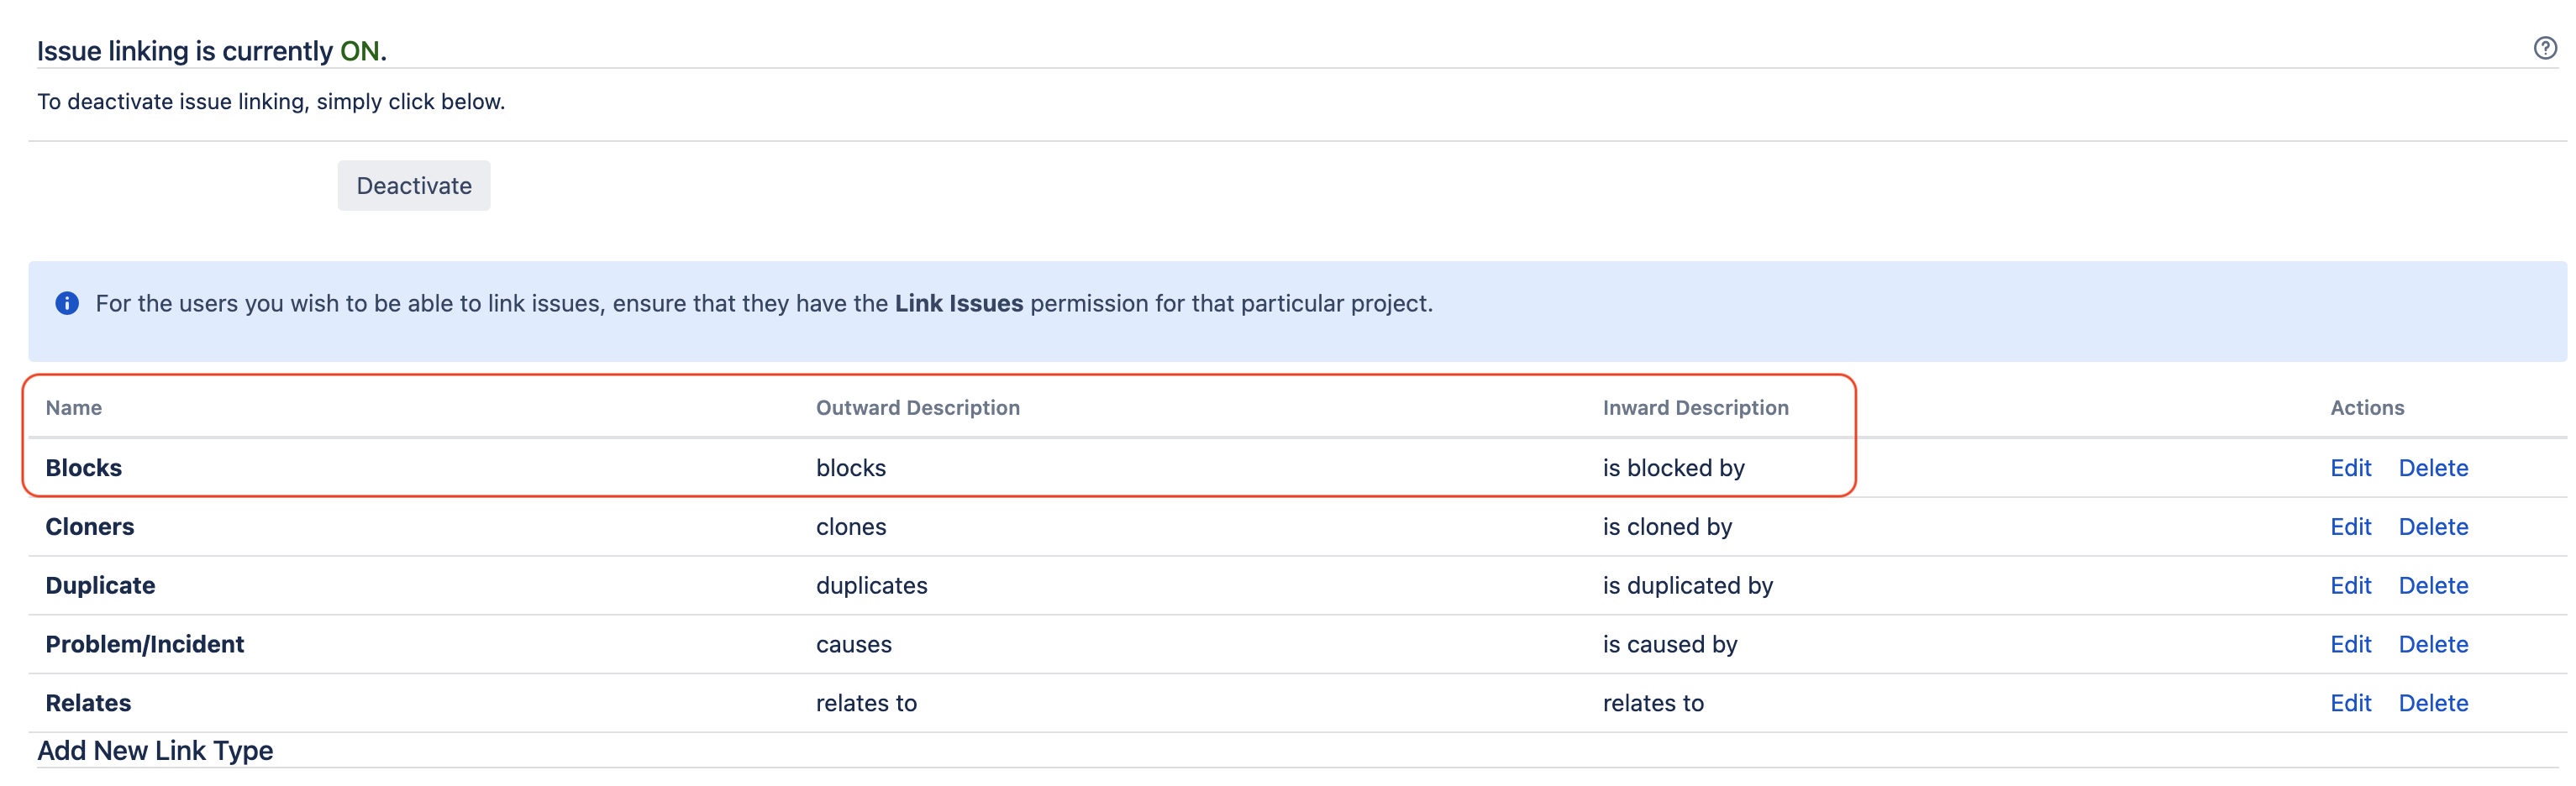Edit the Duplicate link type
Screen dimensions: 2576x786
tap(2351, 585)
